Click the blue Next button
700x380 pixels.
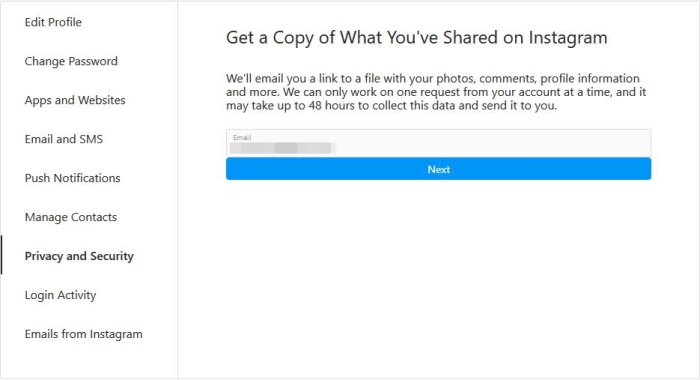coord(438,169)
